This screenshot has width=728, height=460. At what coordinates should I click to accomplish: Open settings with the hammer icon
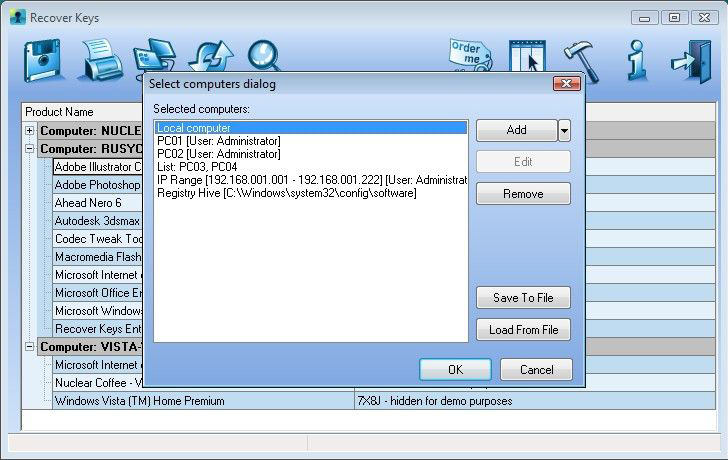[580, 60]
